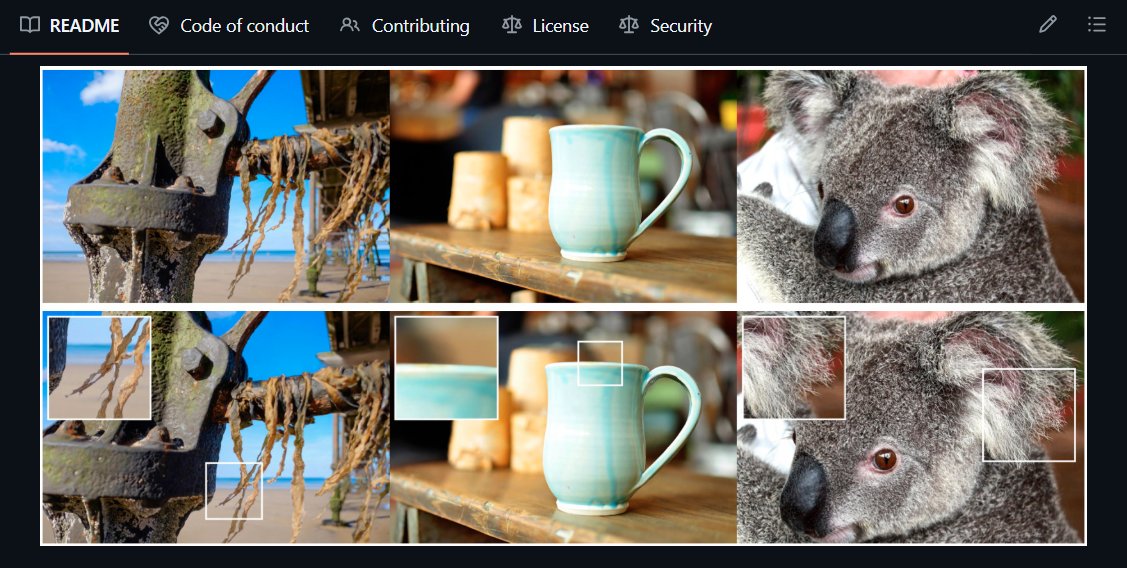Image resolution: width=1127 pixels, height=568 pixels.
Task: Click the top beach pier photo
Action: (x=216, y=186)
